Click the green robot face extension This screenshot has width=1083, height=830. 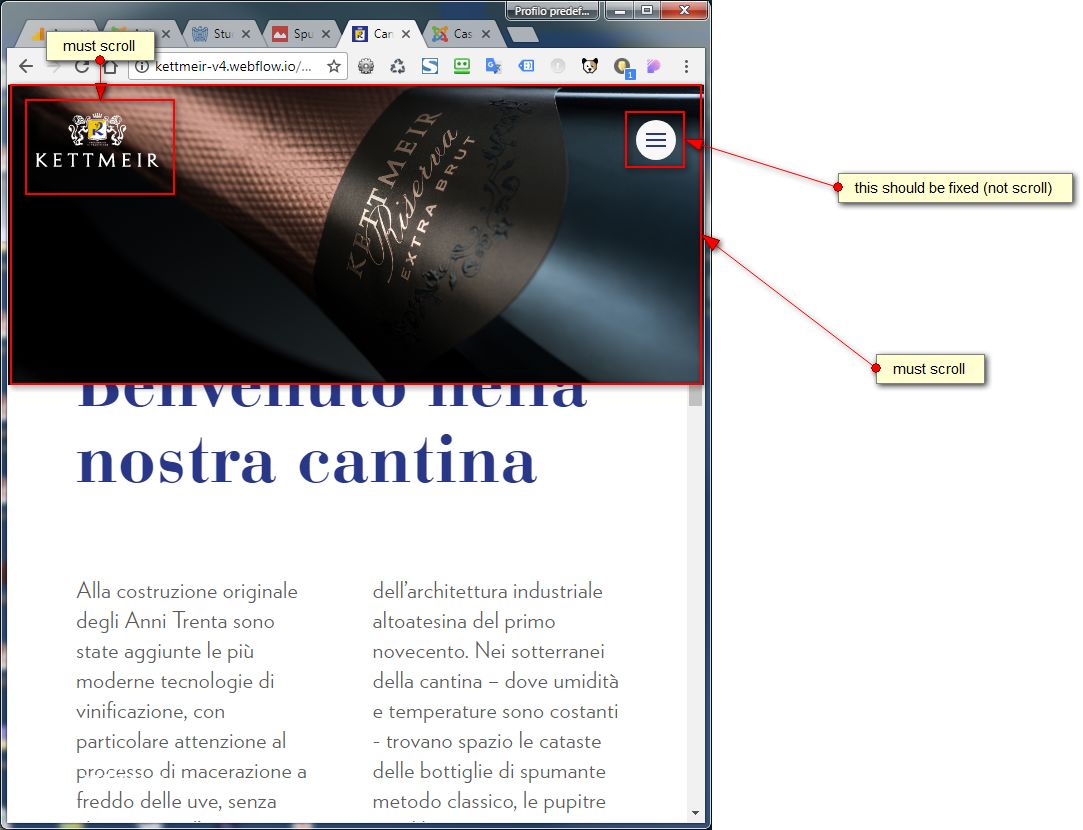(x=461, y=66)
